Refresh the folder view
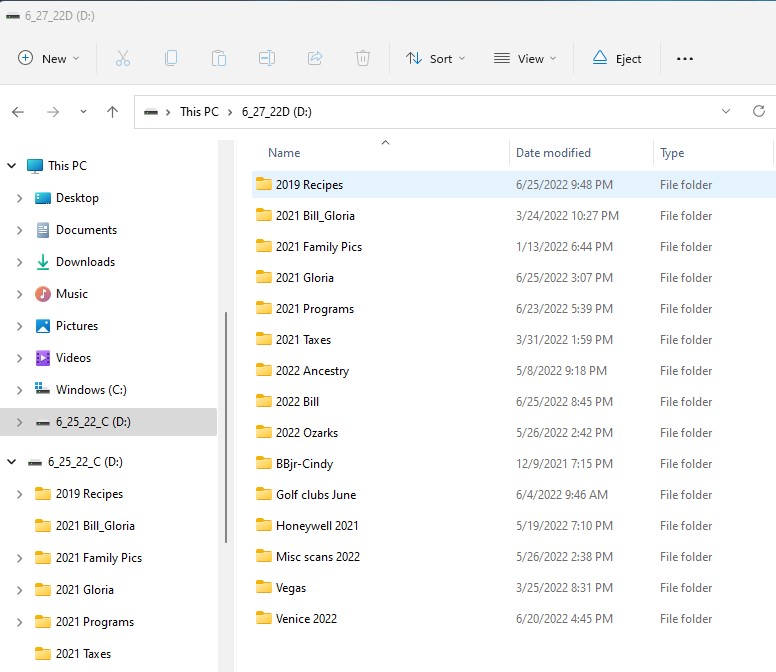Viewport: 776px width, 672px height. (x=759, y=111)
